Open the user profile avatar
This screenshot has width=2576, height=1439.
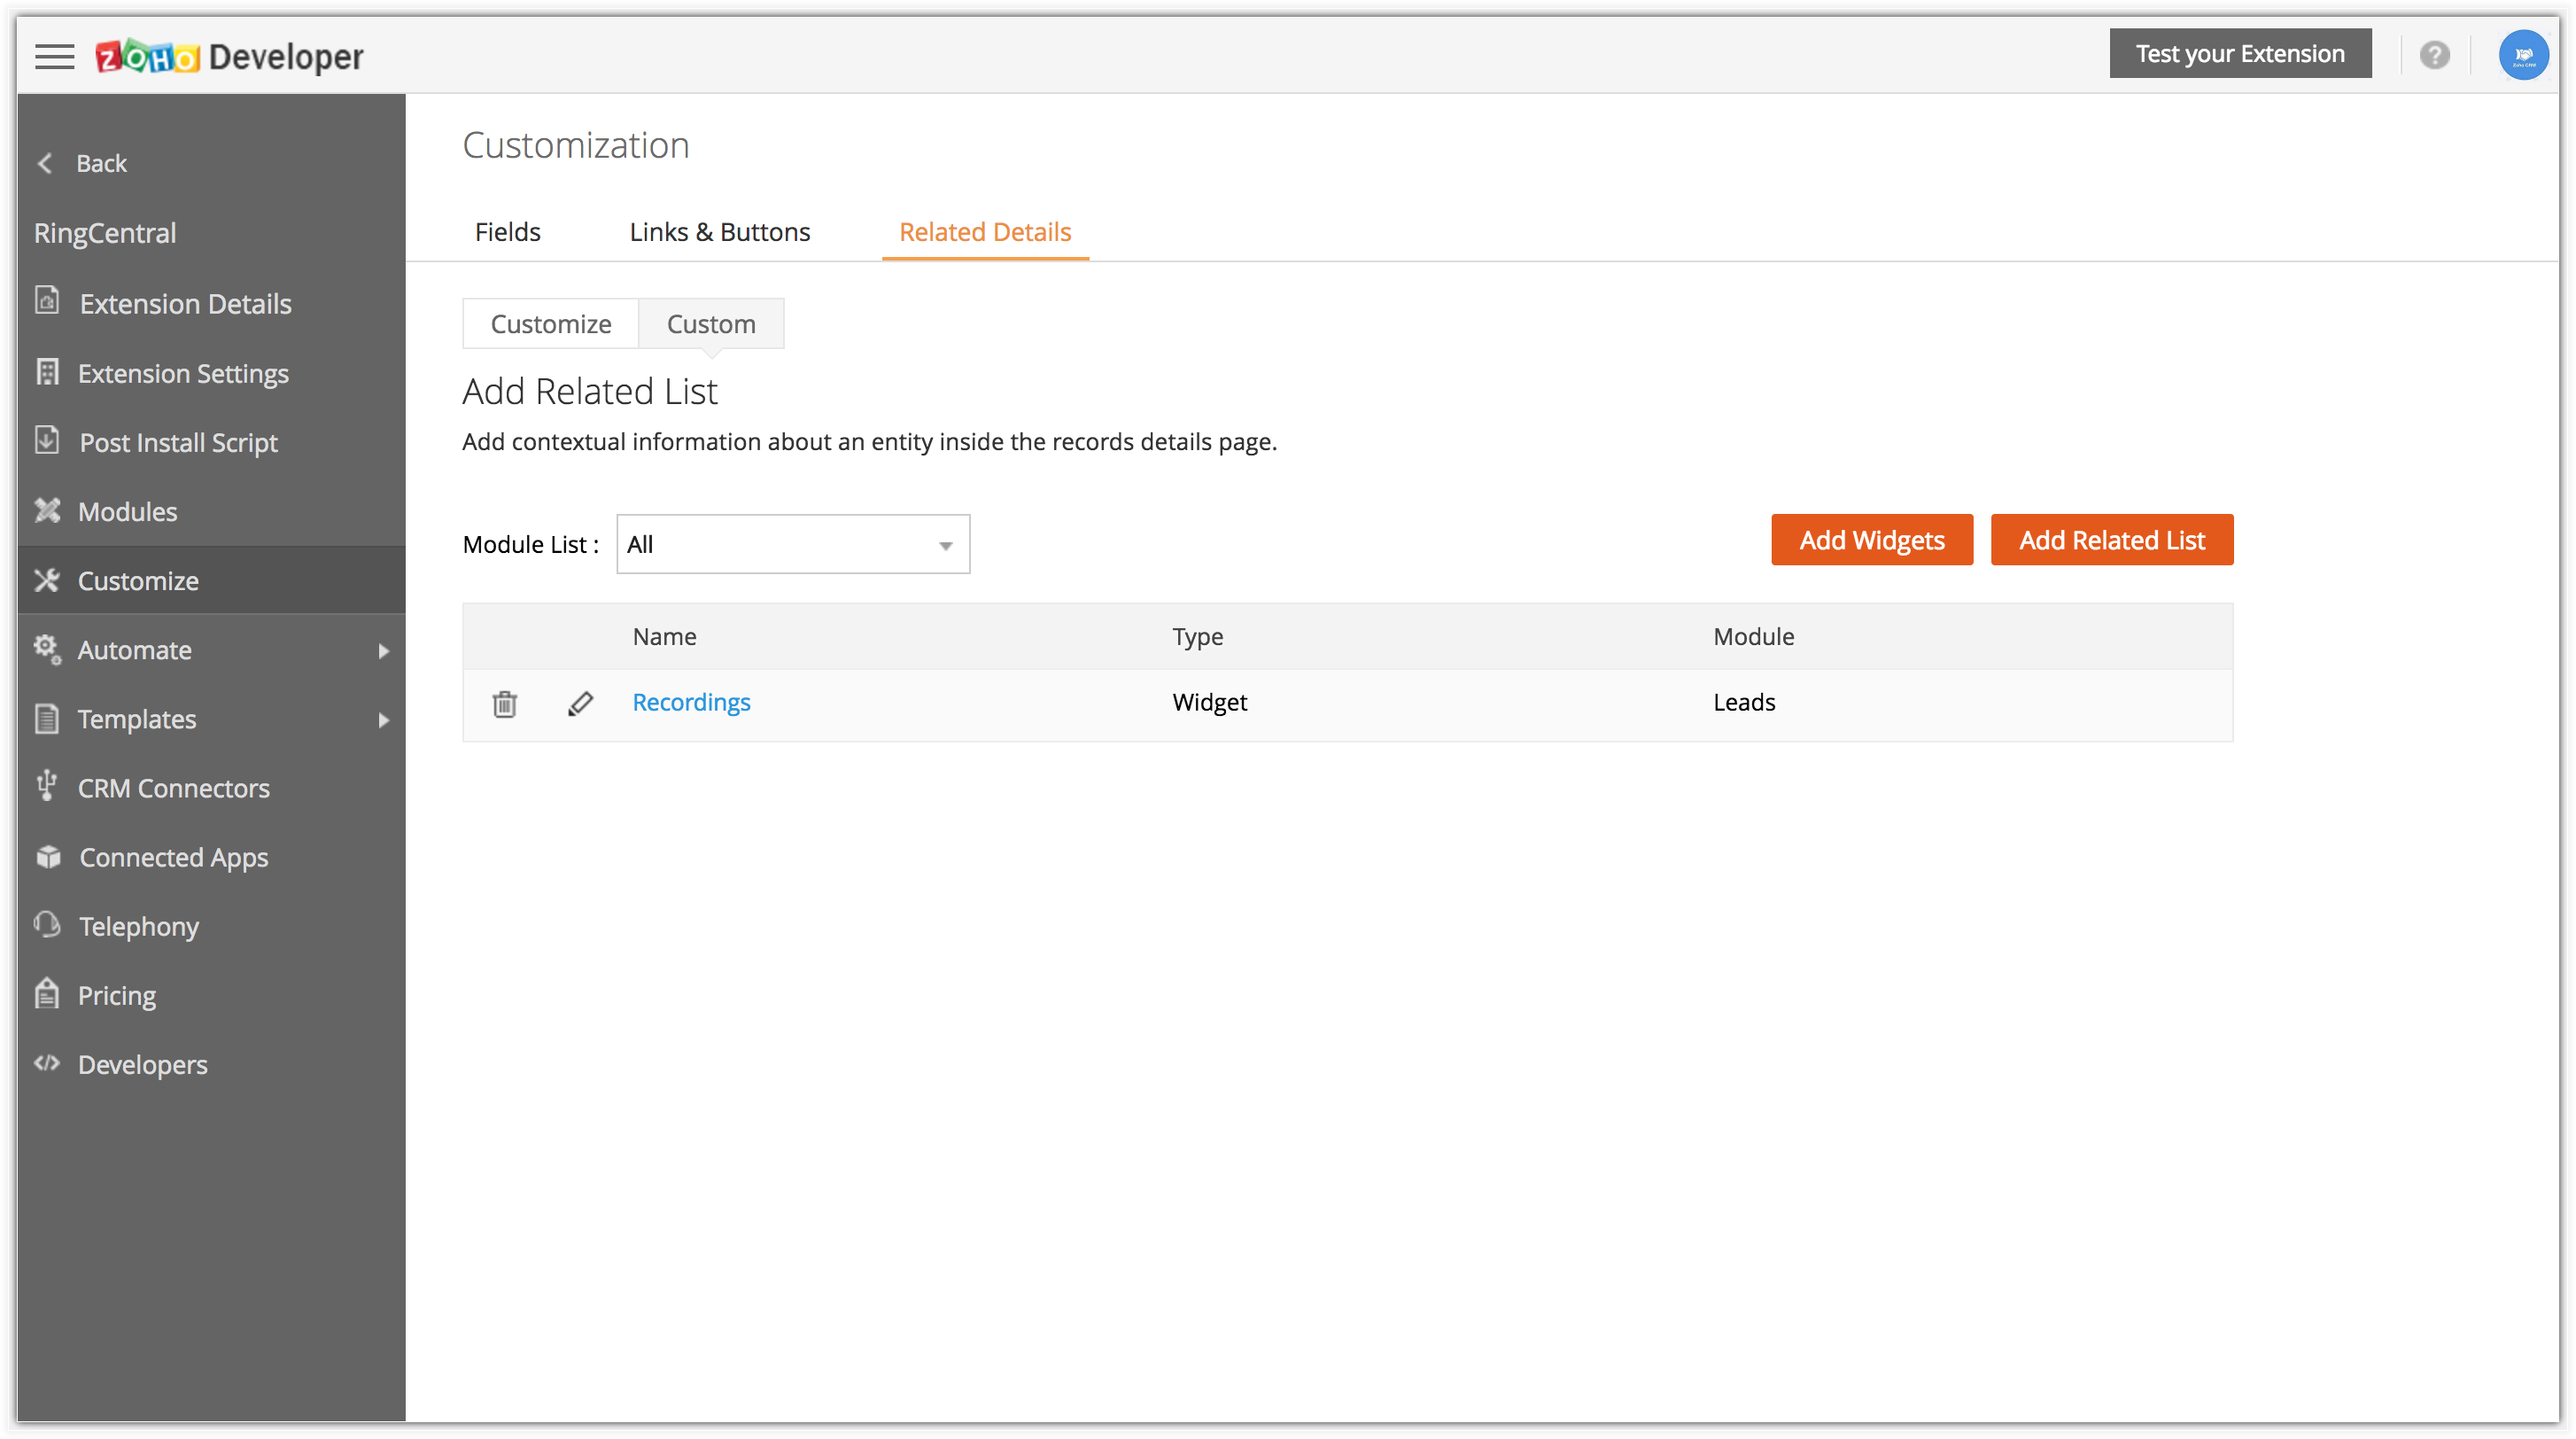2523,55
